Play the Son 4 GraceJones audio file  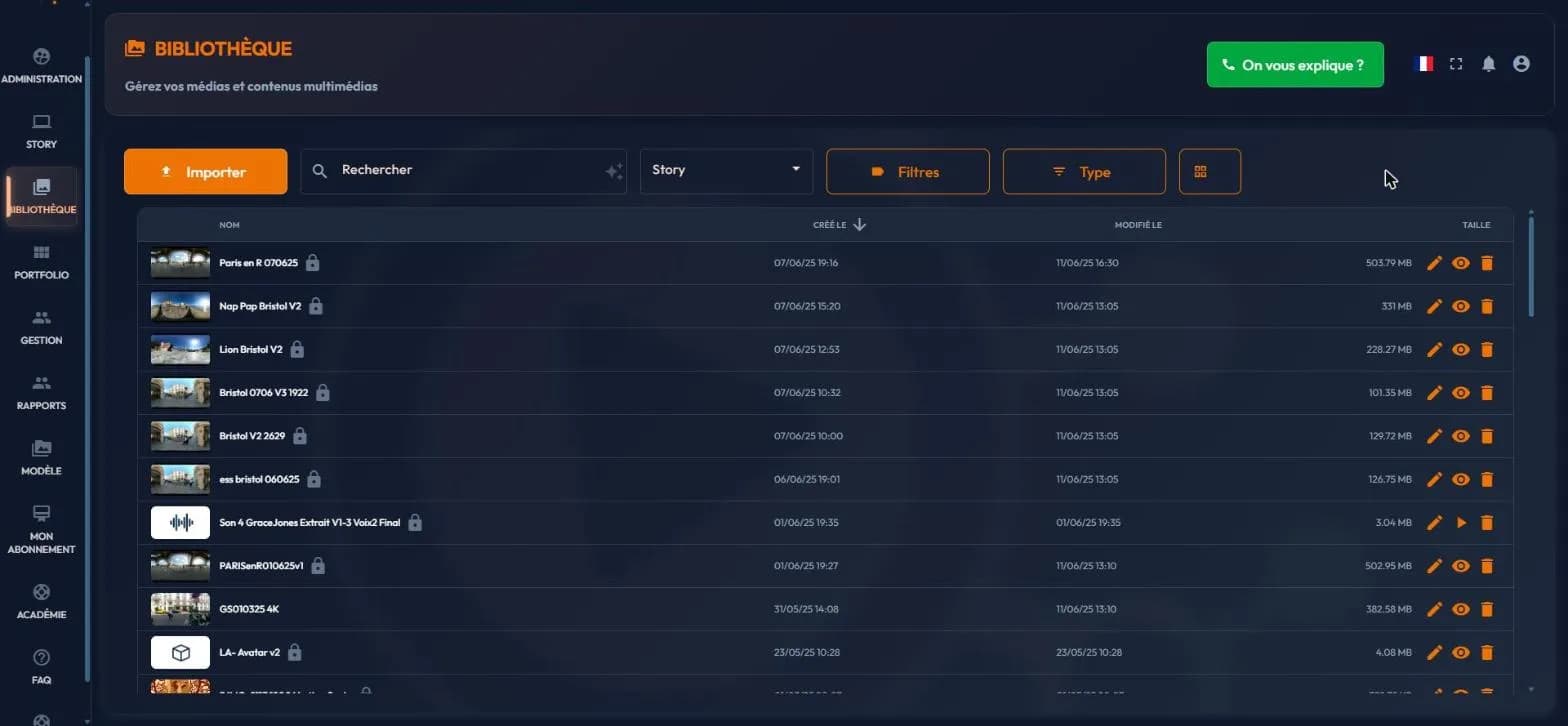click(1461, 523)
